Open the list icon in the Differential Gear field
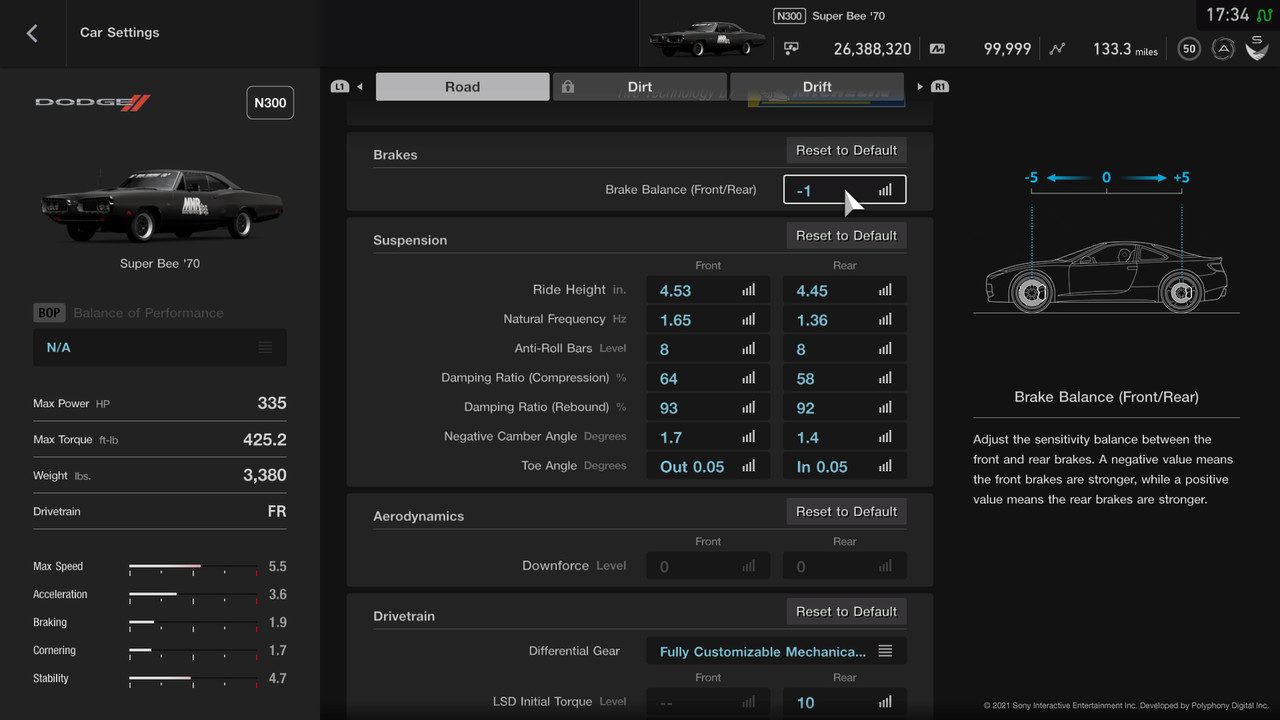Viewport: 1280px width, 720px height. (x=885, y=651)
